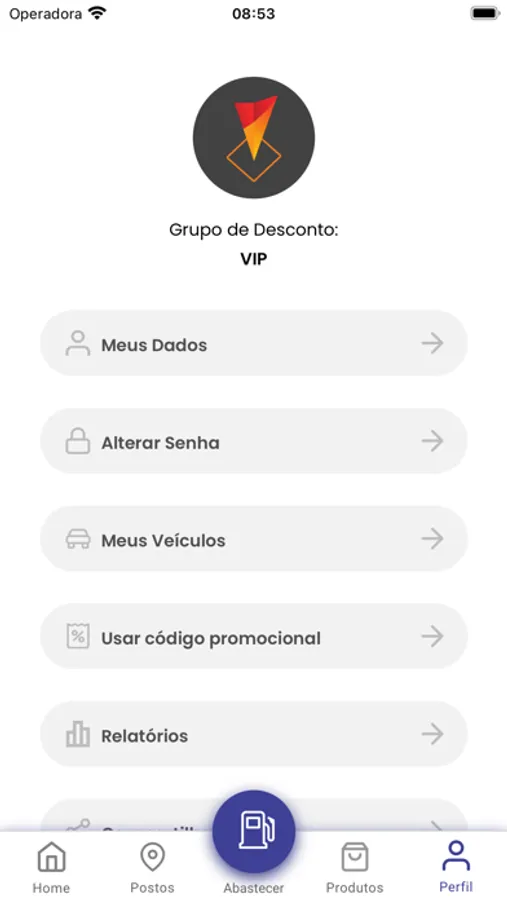The width and height of the screenshot is (507, 900).
Task: Click the person icon beside Meus Dados
Action: 78,343
